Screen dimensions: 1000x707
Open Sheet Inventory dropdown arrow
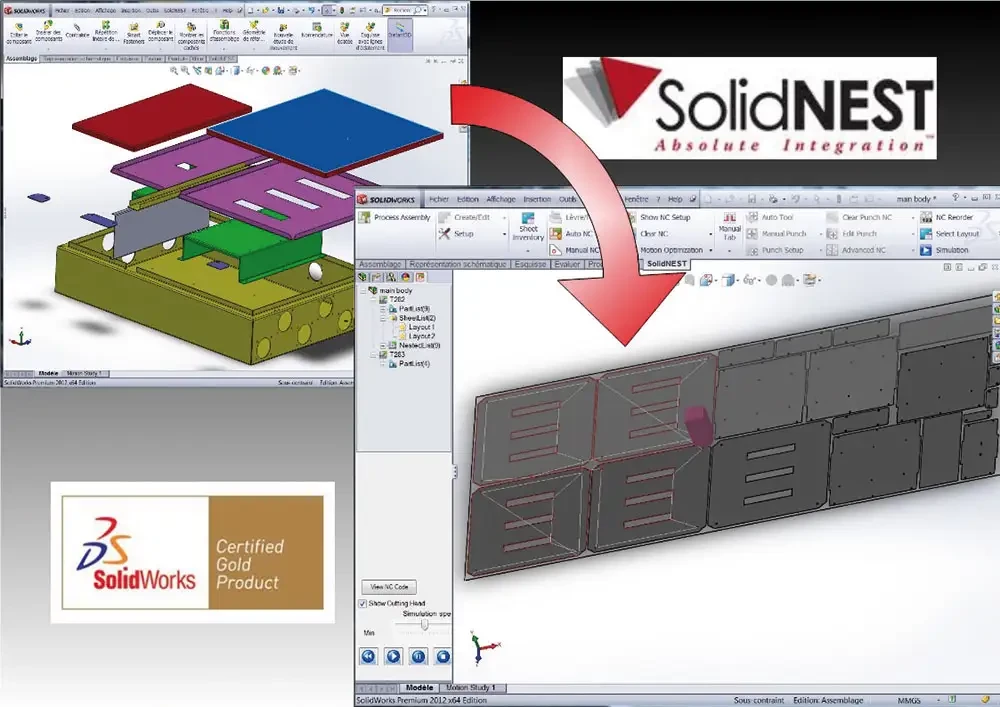(528, 251)
